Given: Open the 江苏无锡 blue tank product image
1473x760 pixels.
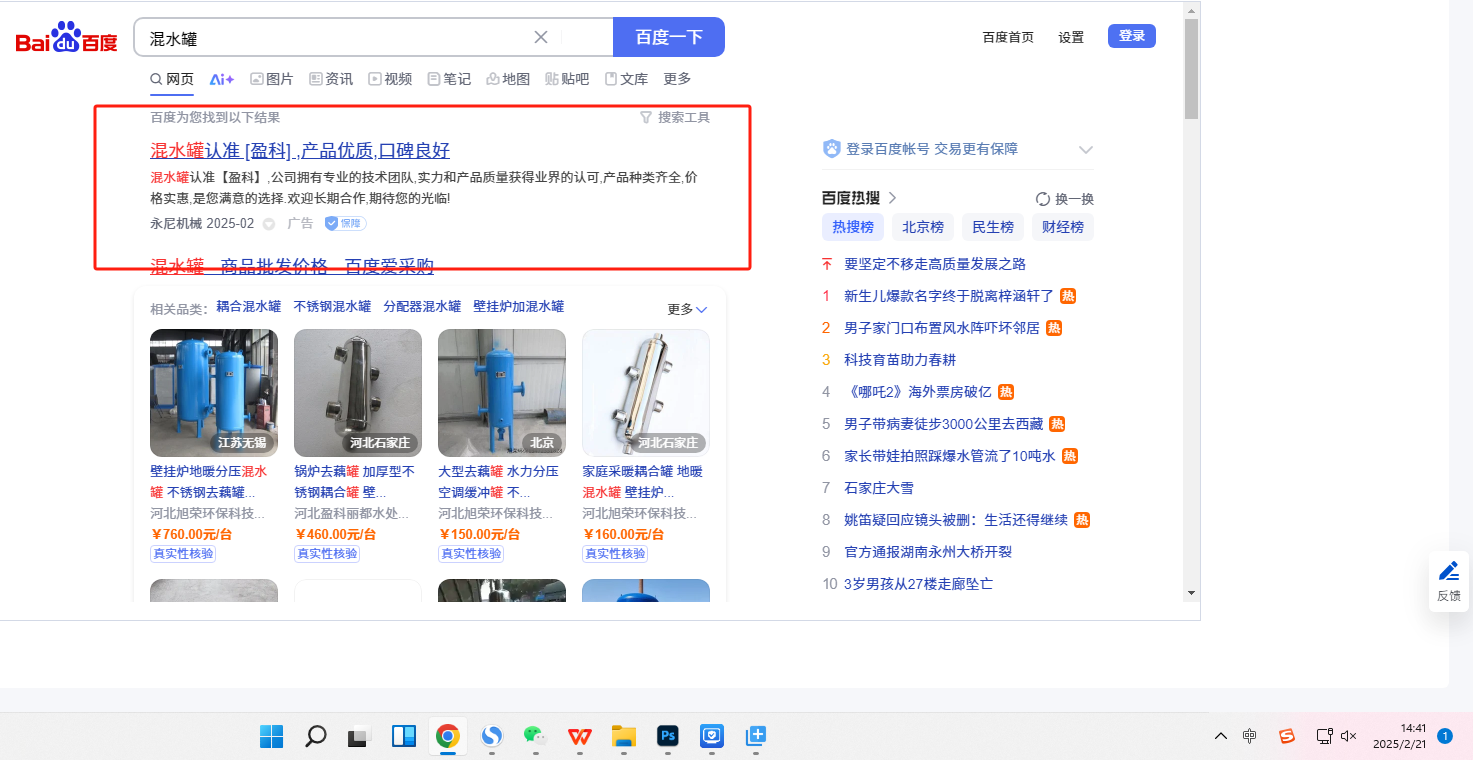Looking at the screenshot, I should click(214, 393).
